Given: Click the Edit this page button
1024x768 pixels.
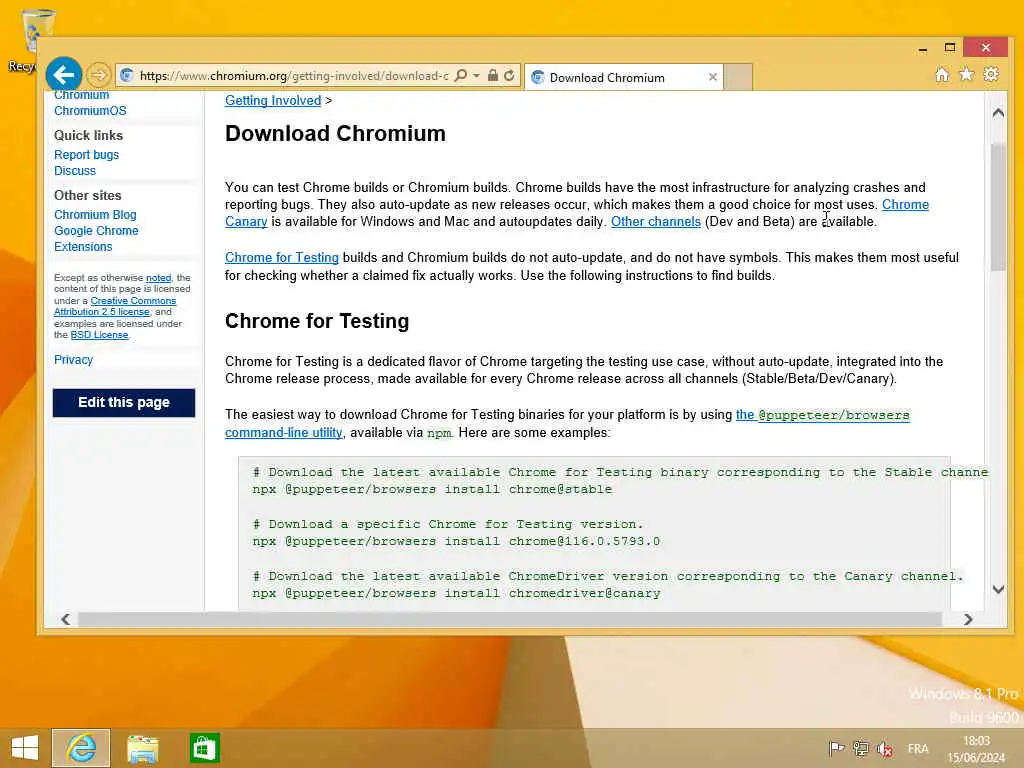Looking at the screenshot, I should point(123,402).
